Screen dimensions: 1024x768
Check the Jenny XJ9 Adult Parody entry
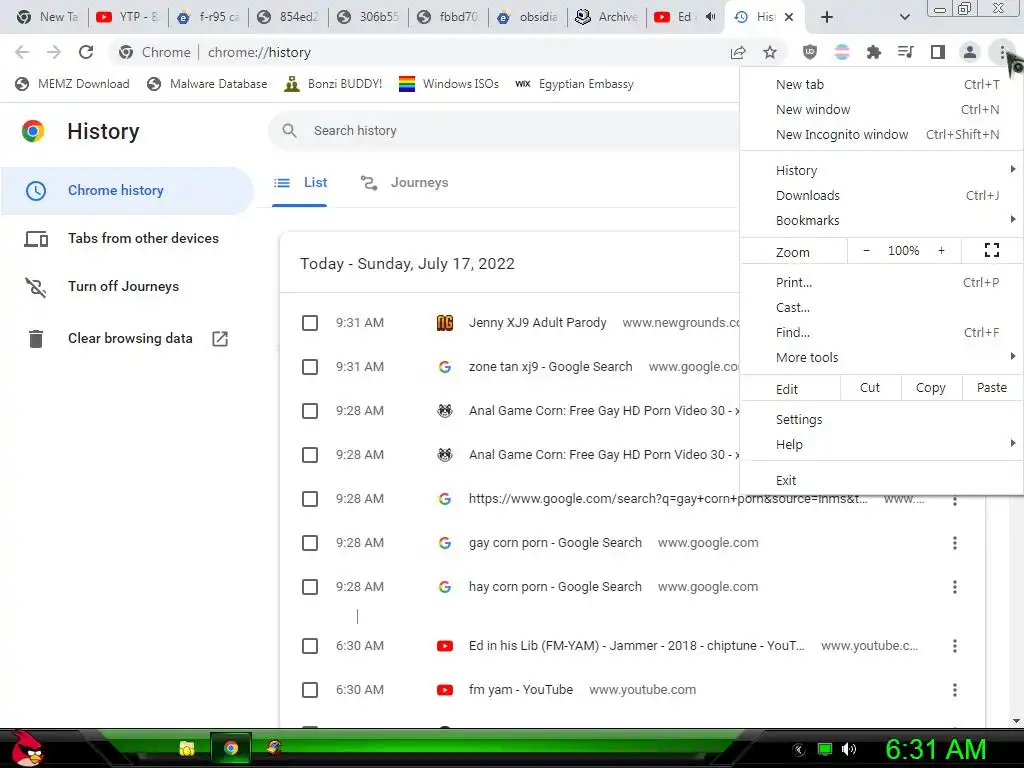(310, 323)
